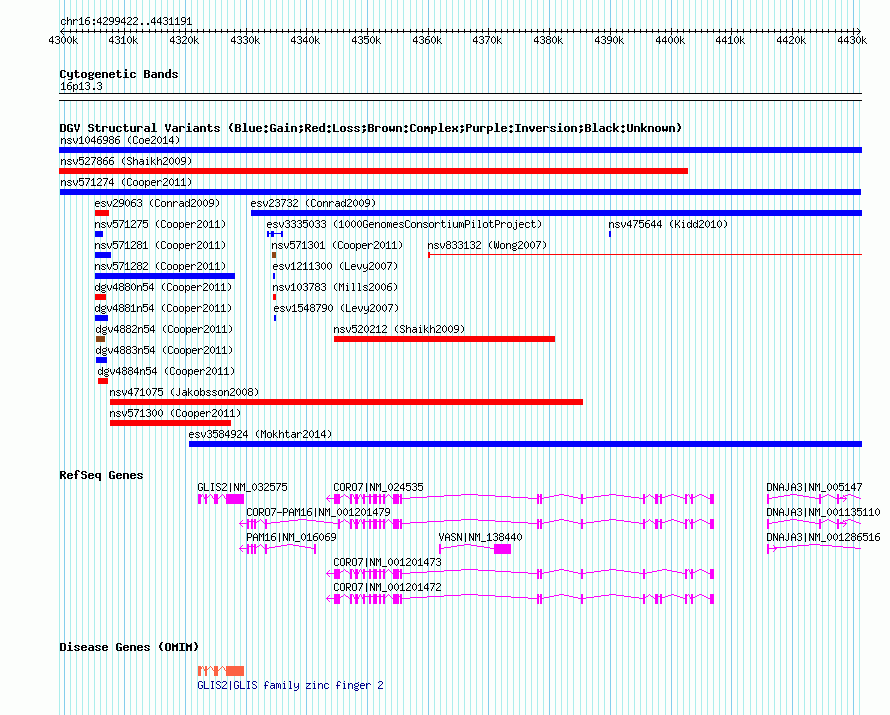Select the 16p13.3 band label
This screenshot has height=715, width=890.
coord(81,86)
